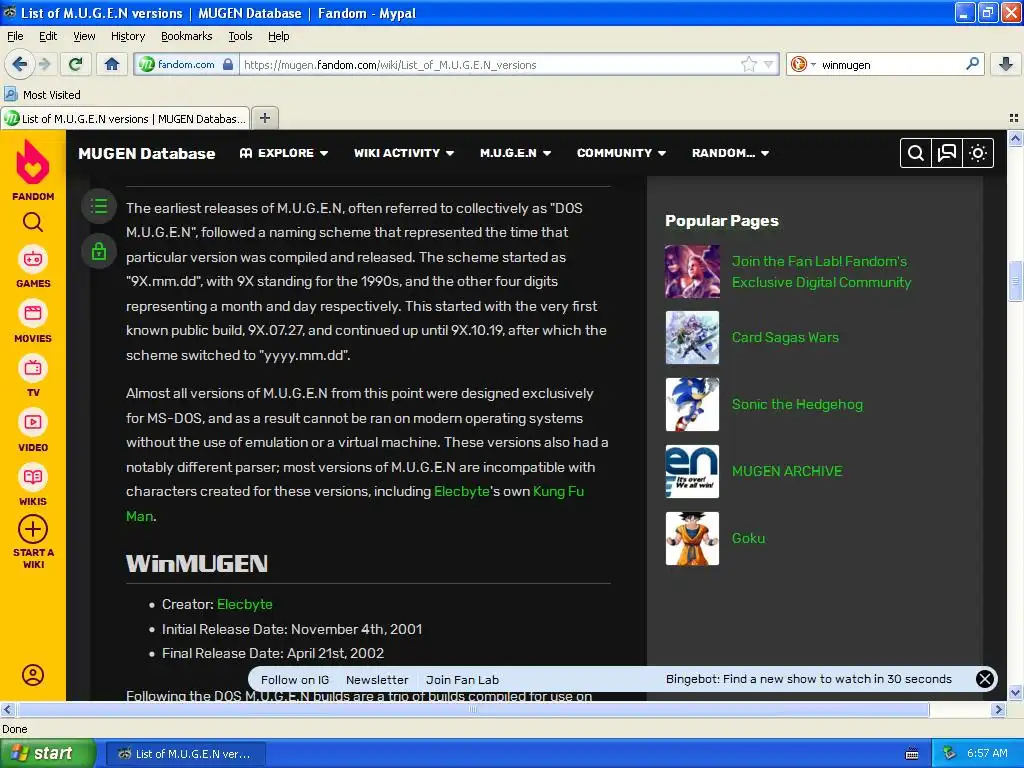Viewport: 1024px width, 768px height.
Task: Open the History menu
Action: point(127,36)
